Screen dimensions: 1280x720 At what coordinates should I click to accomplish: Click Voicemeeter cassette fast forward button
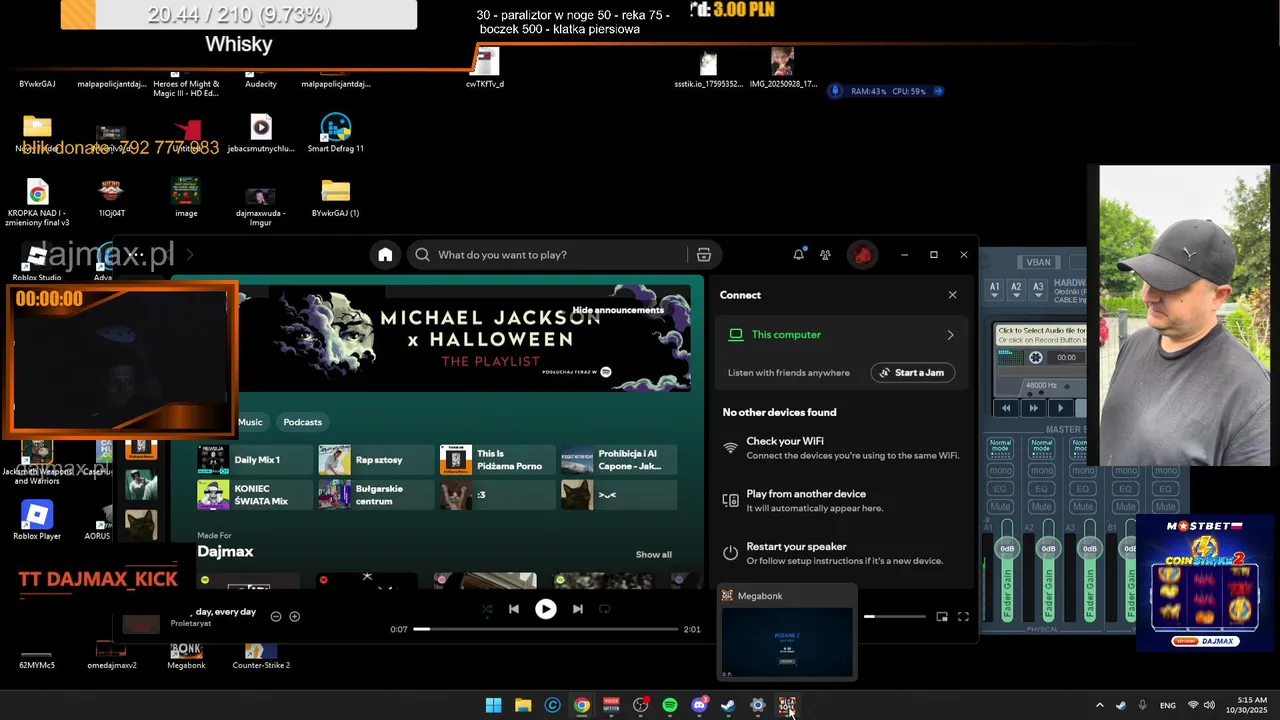click(x=1033, y=408)
